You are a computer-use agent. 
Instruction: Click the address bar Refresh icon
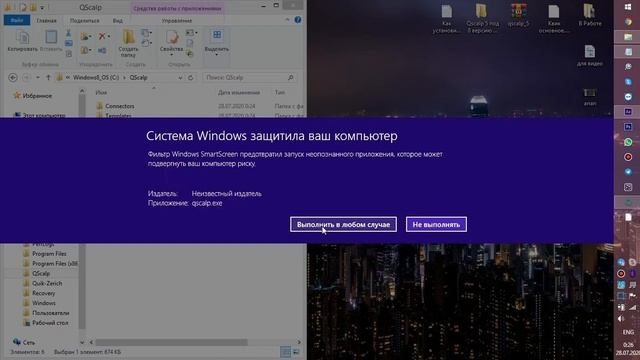[191, 78]
